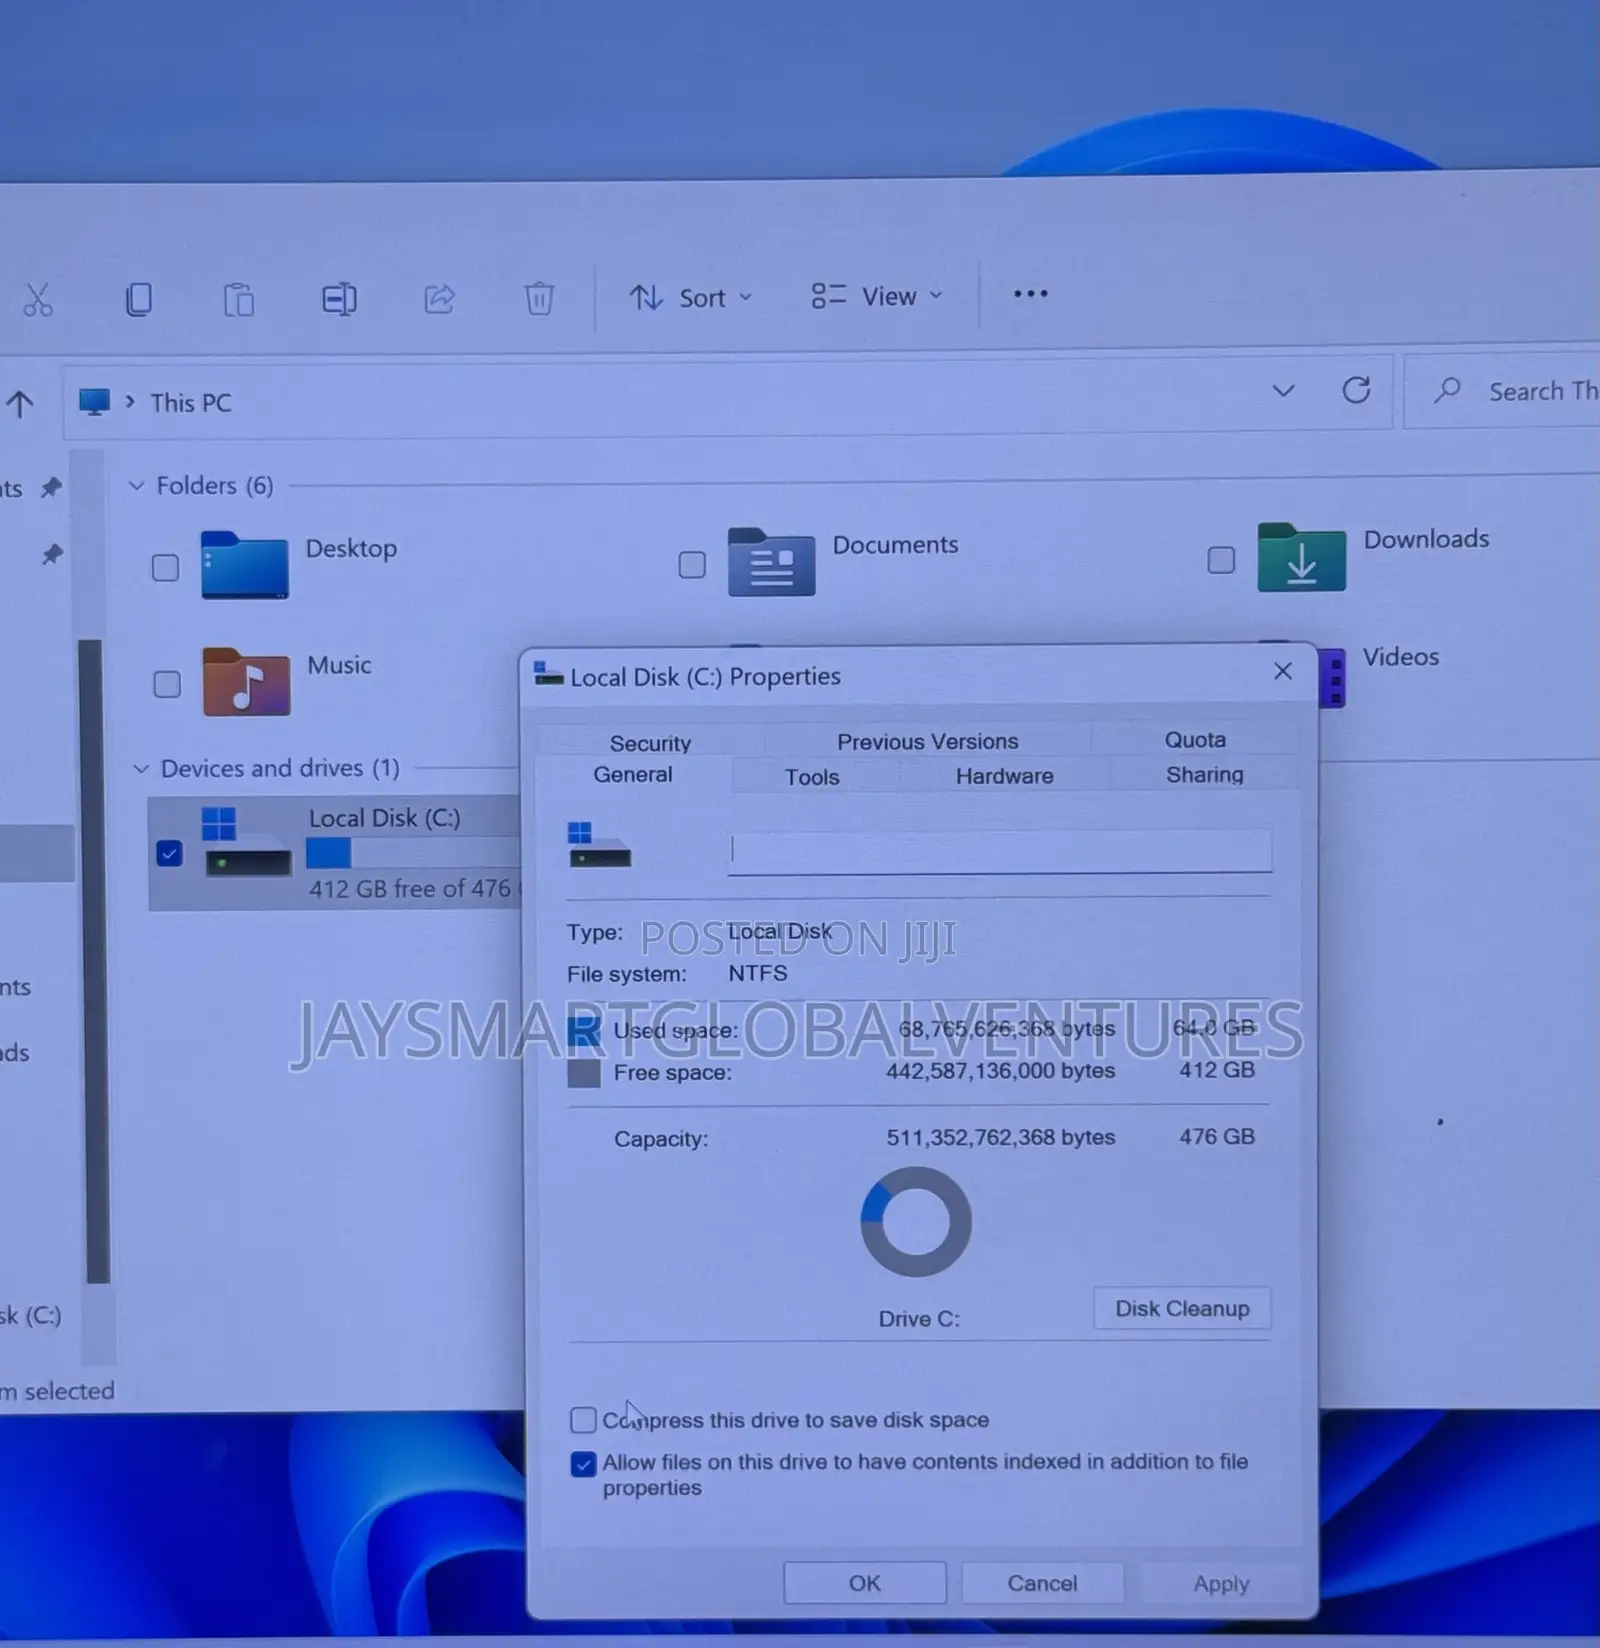
Task: Tick the Desktop folder checkbox
Action: click(165, 568)
